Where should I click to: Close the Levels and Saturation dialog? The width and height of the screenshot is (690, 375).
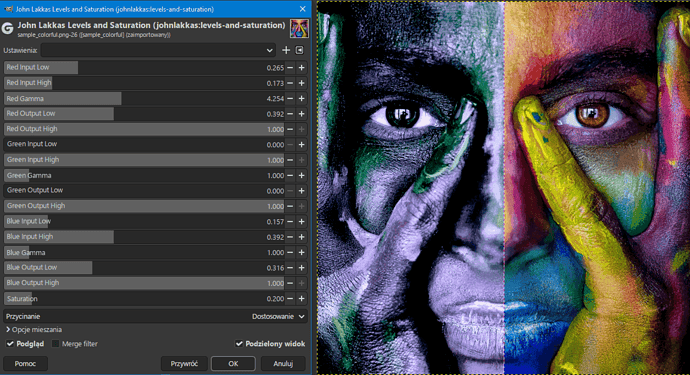click(x=302, y=9)
